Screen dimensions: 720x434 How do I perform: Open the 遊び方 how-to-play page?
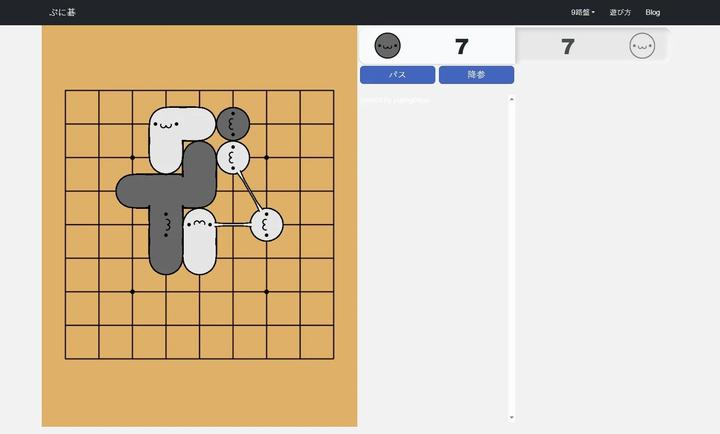coord(620,12)
